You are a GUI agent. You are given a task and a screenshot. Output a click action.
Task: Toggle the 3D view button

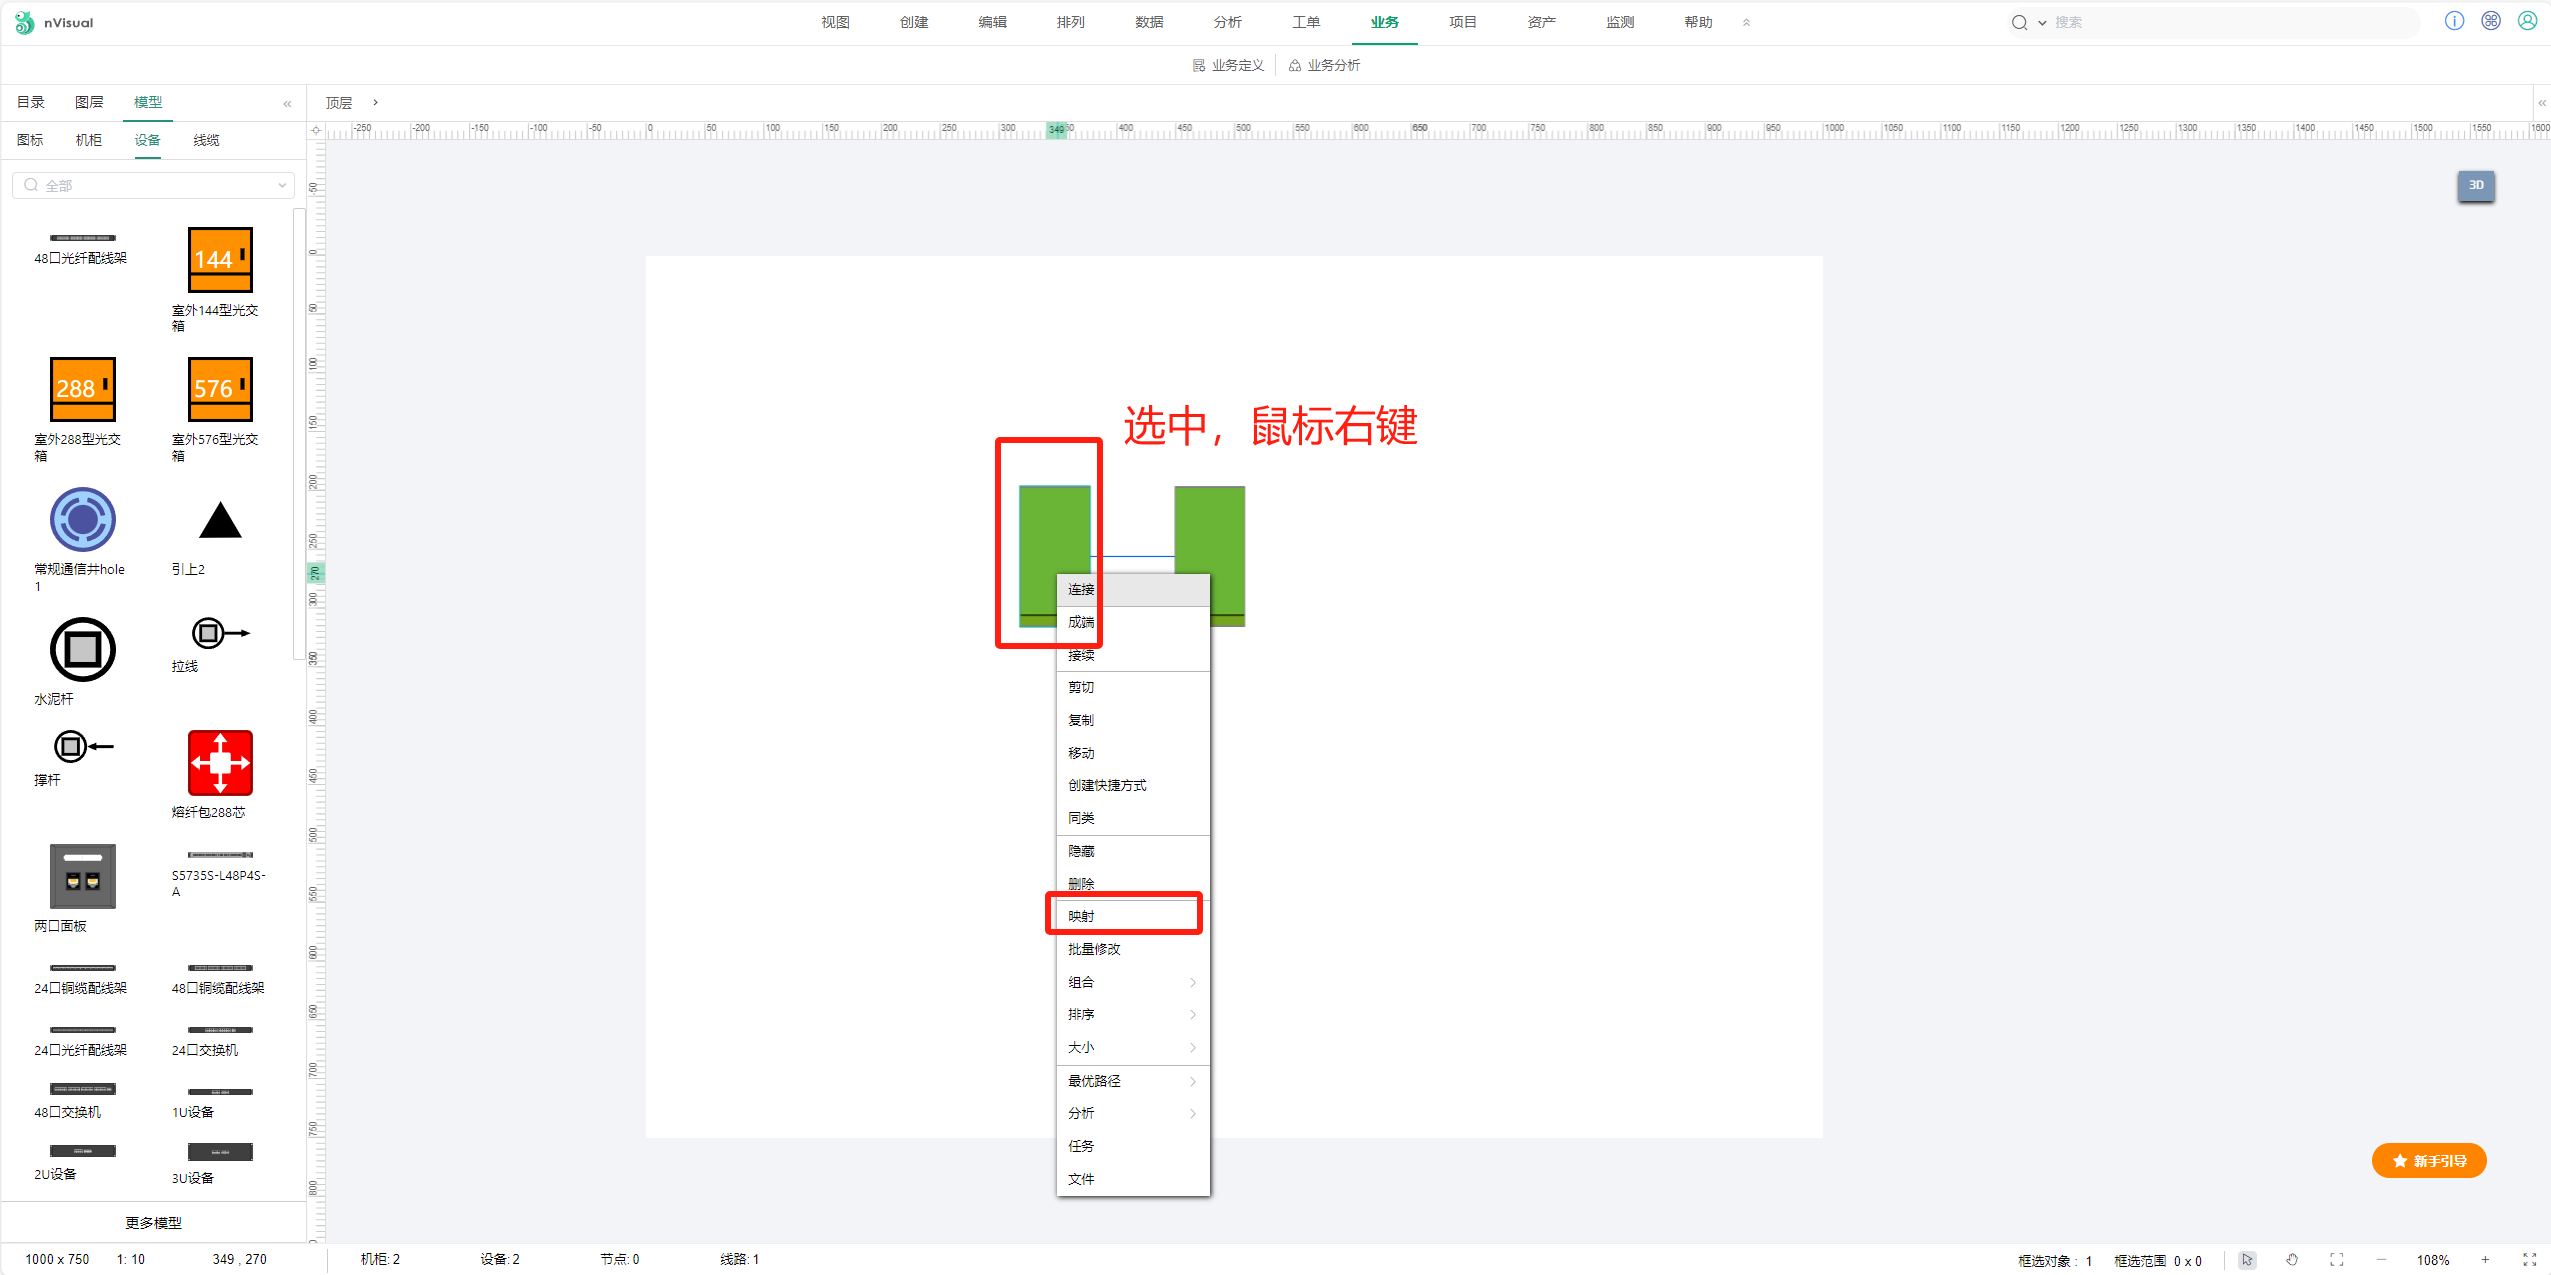[x=2475, y=185]
